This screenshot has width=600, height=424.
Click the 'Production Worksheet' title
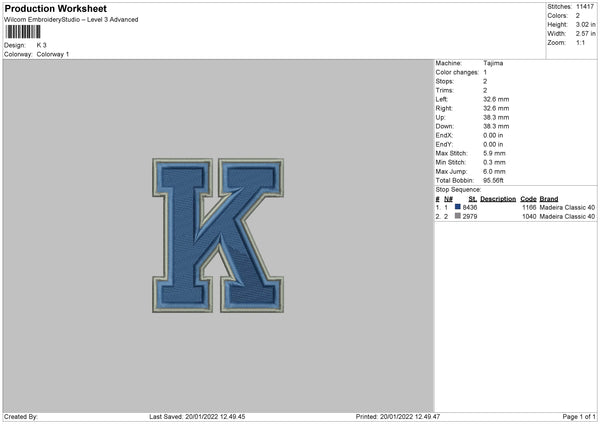point(55,8)
